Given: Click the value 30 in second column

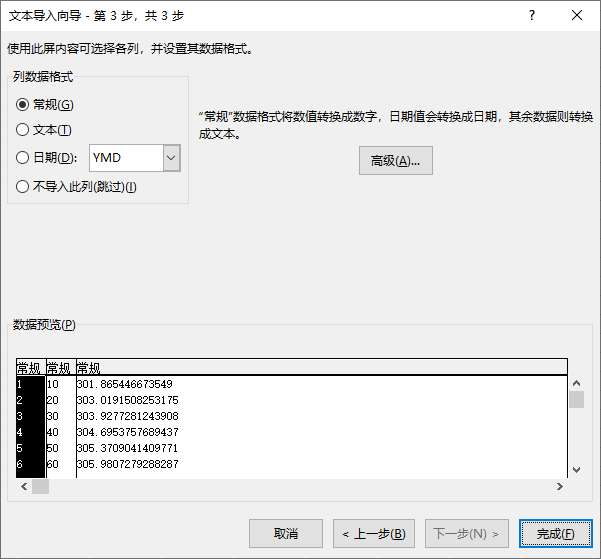Looking at the screenshot, I should (53, 416).
